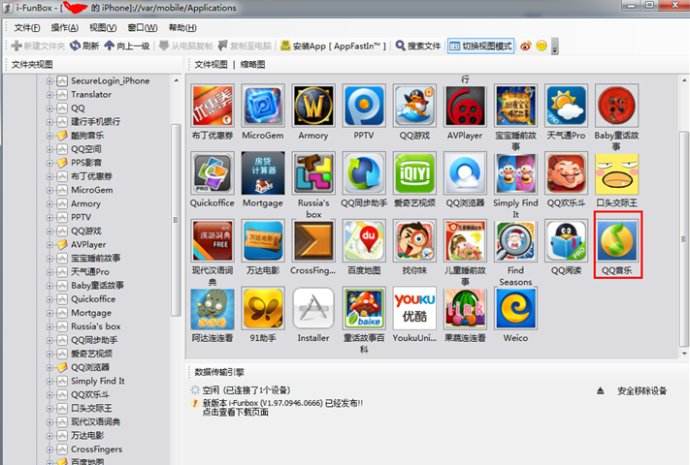Select the CrossFingers app icon
Viewport: 690px width, 465px height.
point(313,241)
